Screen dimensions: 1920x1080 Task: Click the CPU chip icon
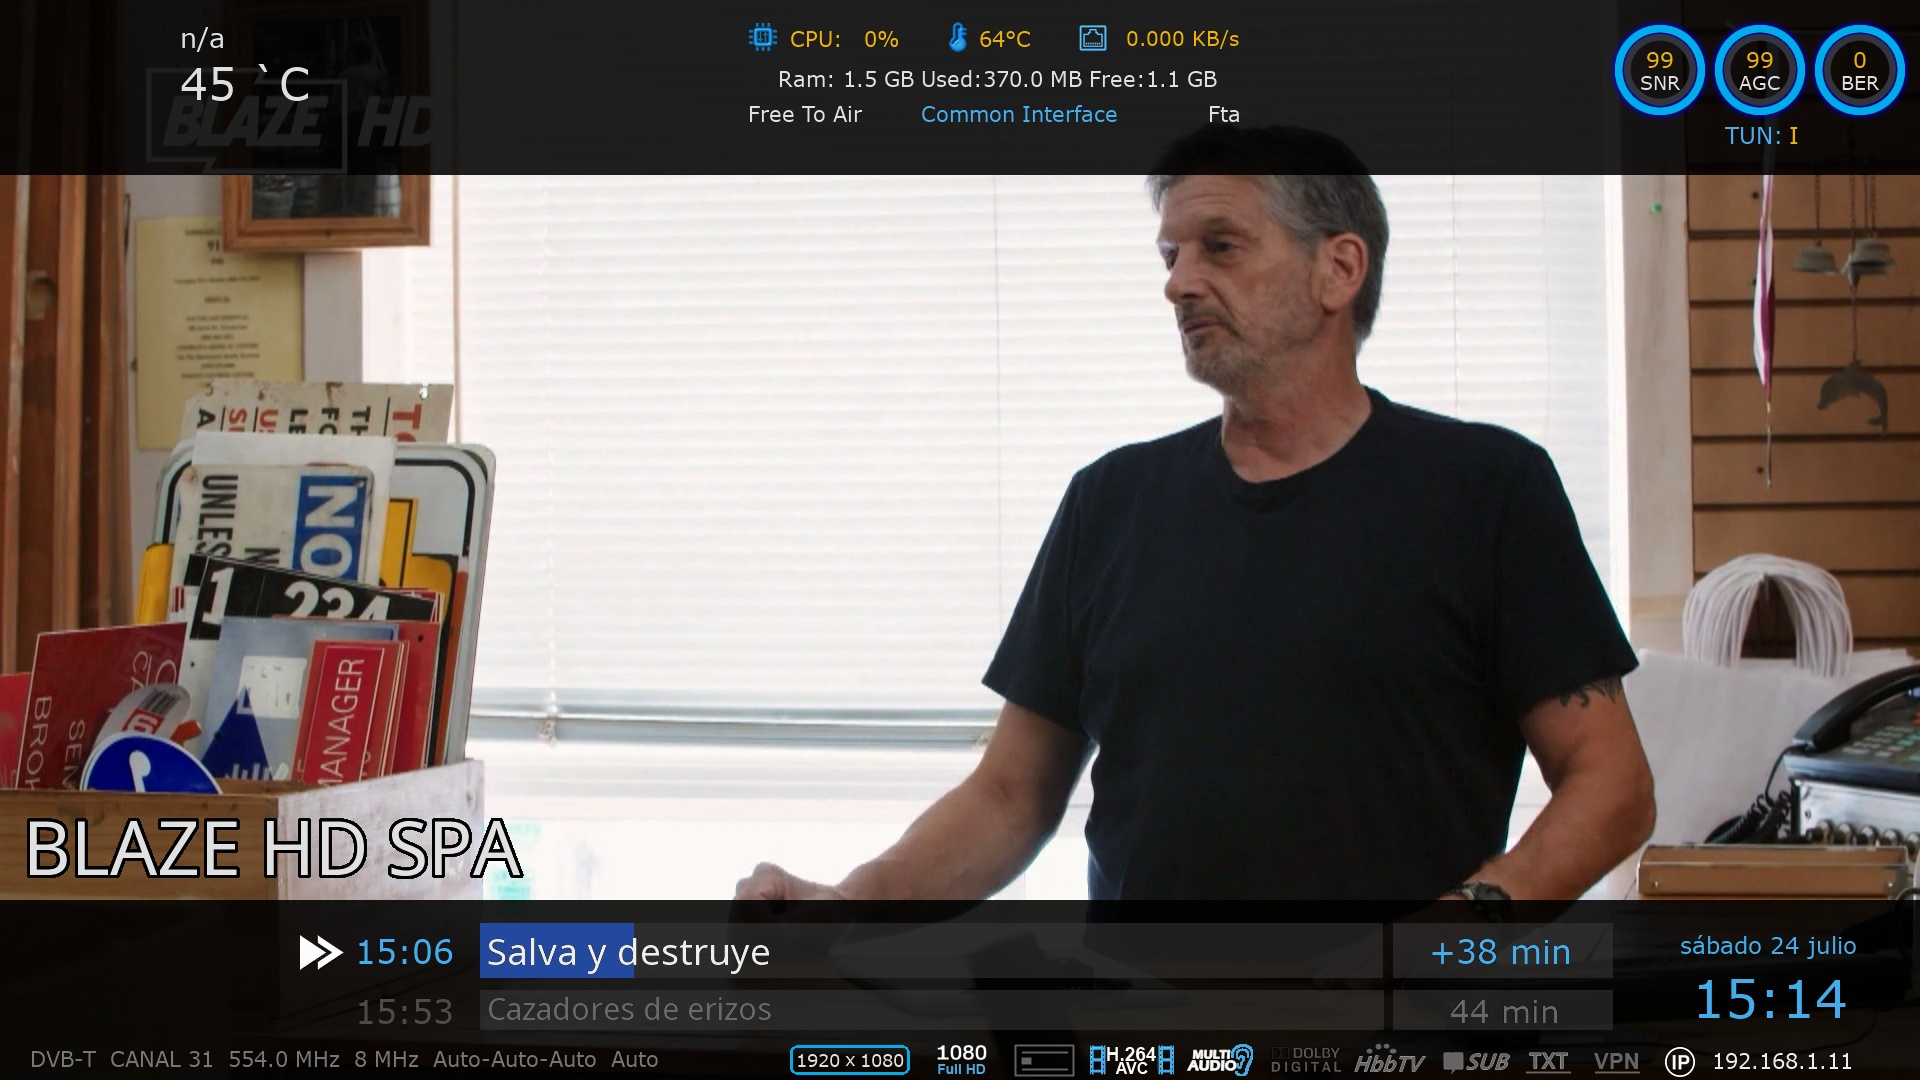pyautogui.click(x=762, y=38)
